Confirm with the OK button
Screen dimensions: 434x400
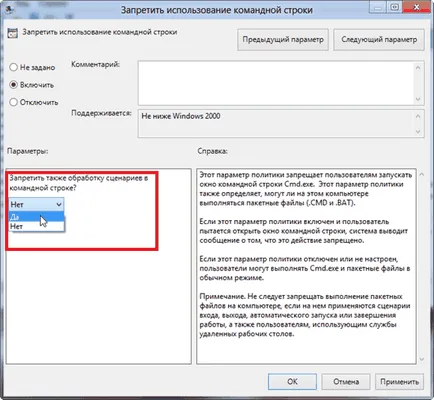[x=292, y=381]
